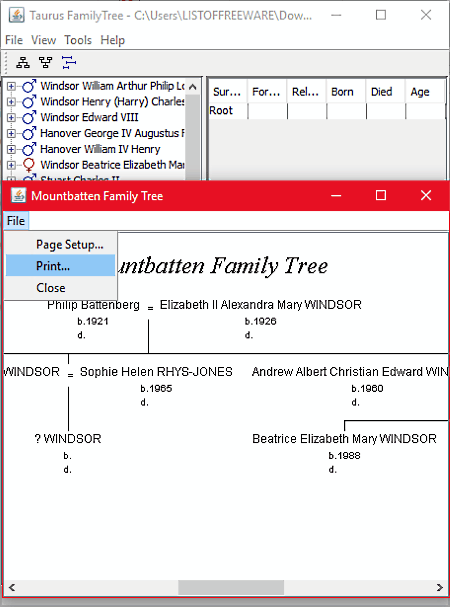Click the chart scroll right arrow

(x=439, y=587)
